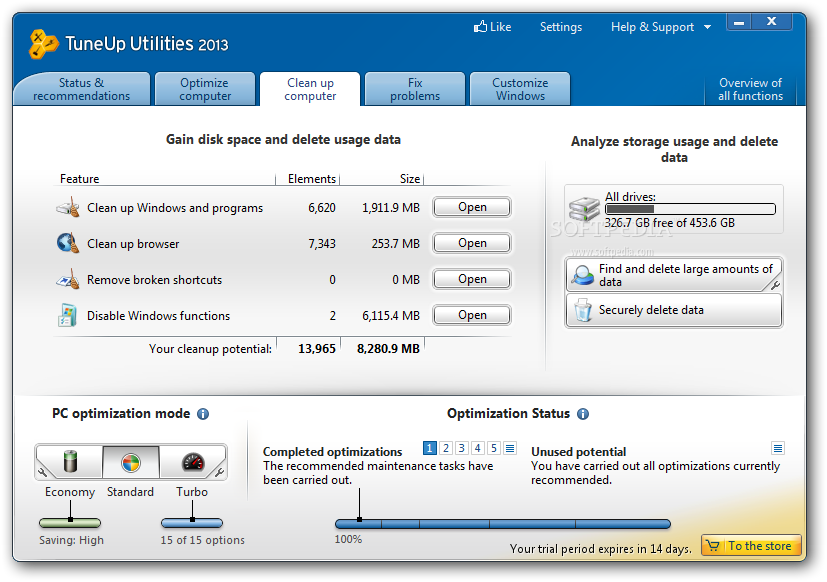Switch to Status & recommendations tab
827x582 pixels.
coord(81,89)
